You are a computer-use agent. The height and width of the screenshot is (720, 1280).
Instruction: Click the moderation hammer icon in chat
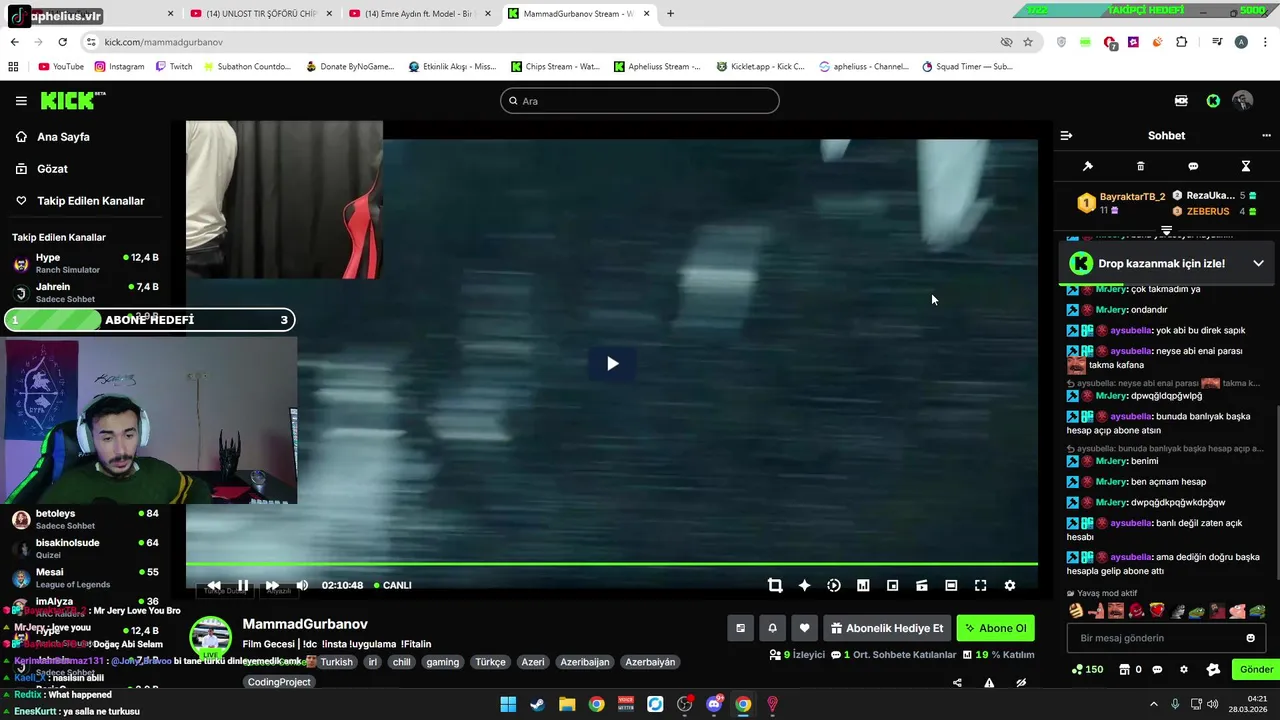pos(1088,166)
